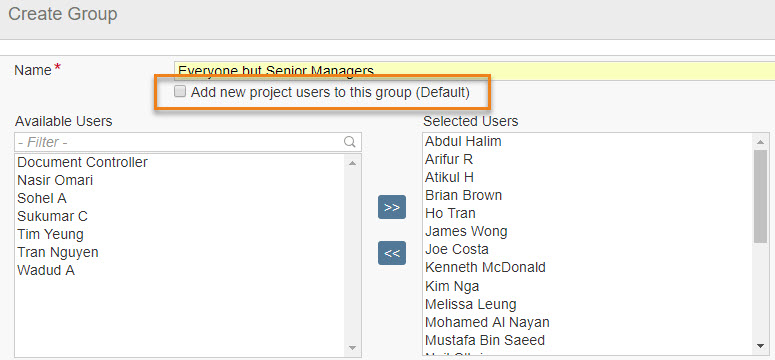
Task: Click the search magnifier in Filter box
Action: pos(349,142)
